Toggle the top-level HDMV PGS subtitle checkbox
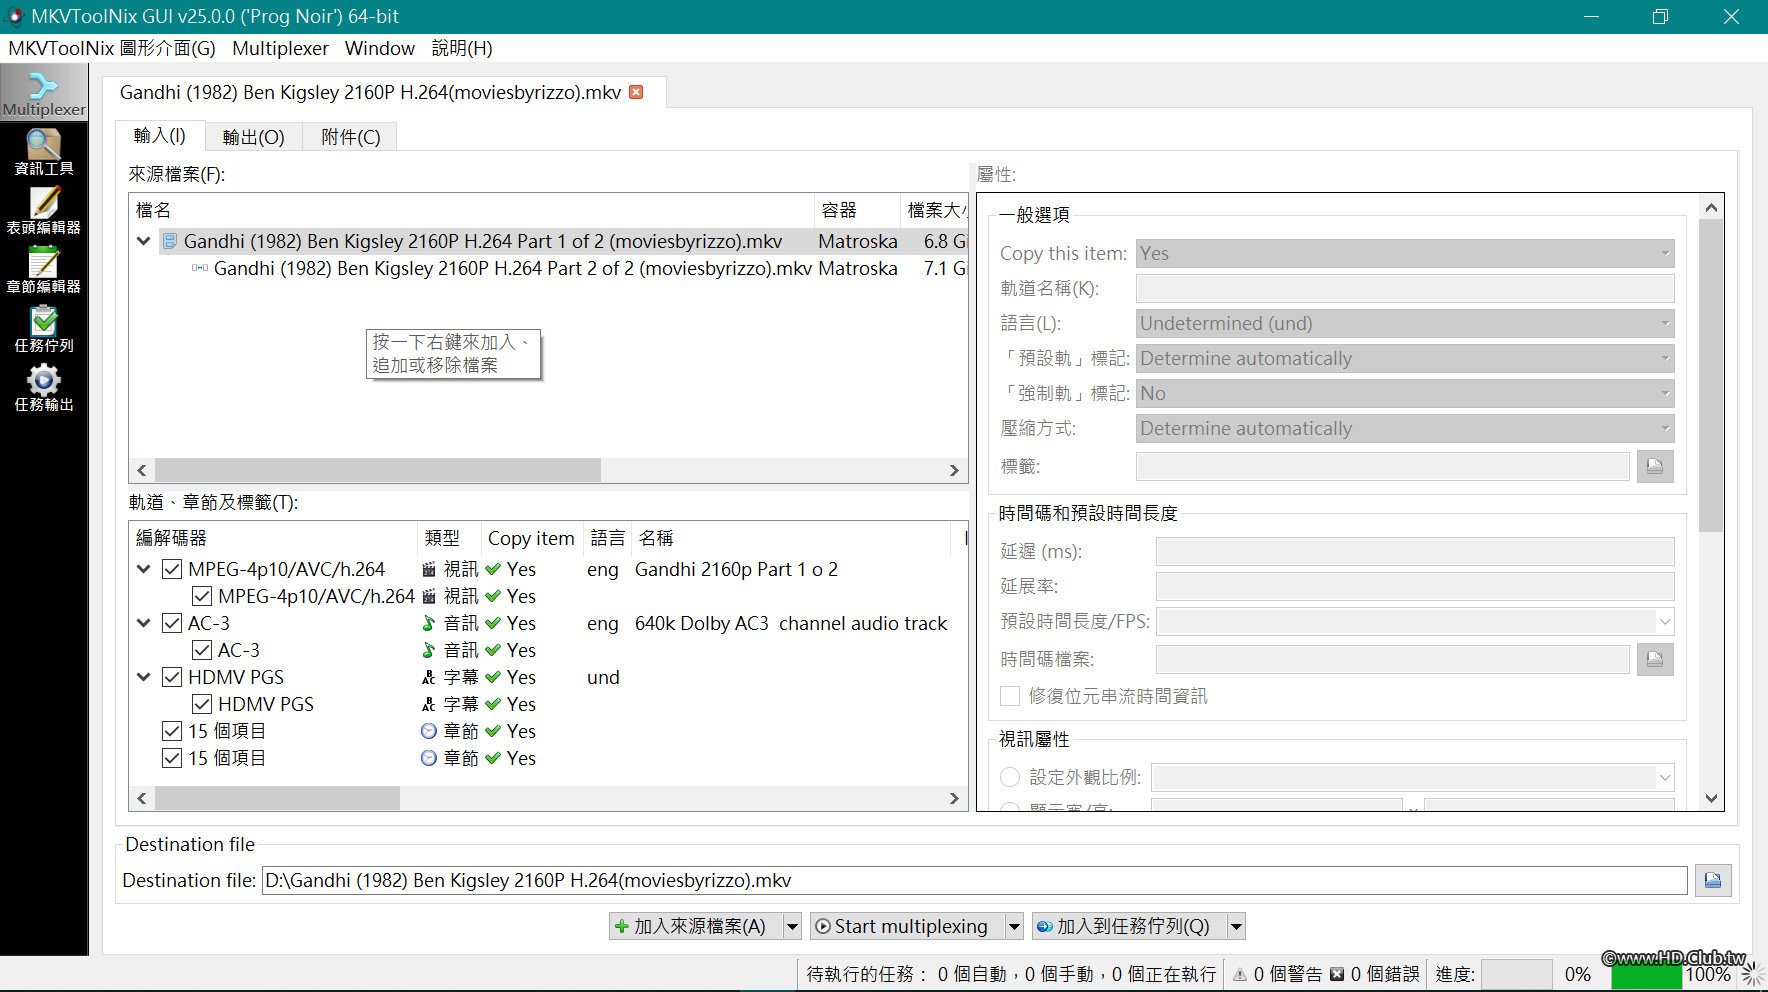 tap(172, 677)
